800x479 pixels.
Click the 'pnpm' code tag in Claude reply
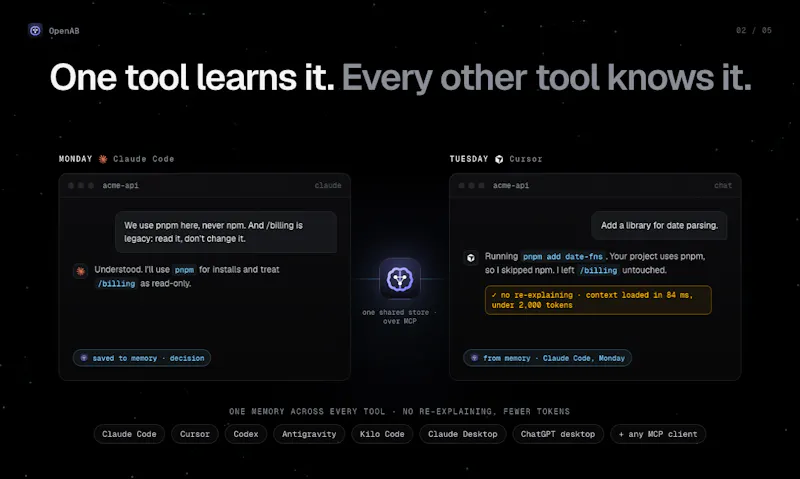tap(184, 270)
